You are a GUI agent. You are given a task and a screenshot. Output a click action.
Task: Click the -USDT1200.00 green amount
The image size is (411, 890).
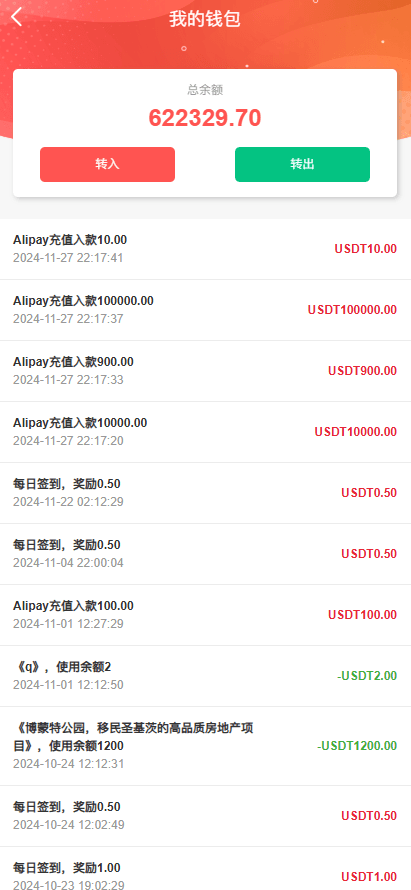click(x=357, y=746)
